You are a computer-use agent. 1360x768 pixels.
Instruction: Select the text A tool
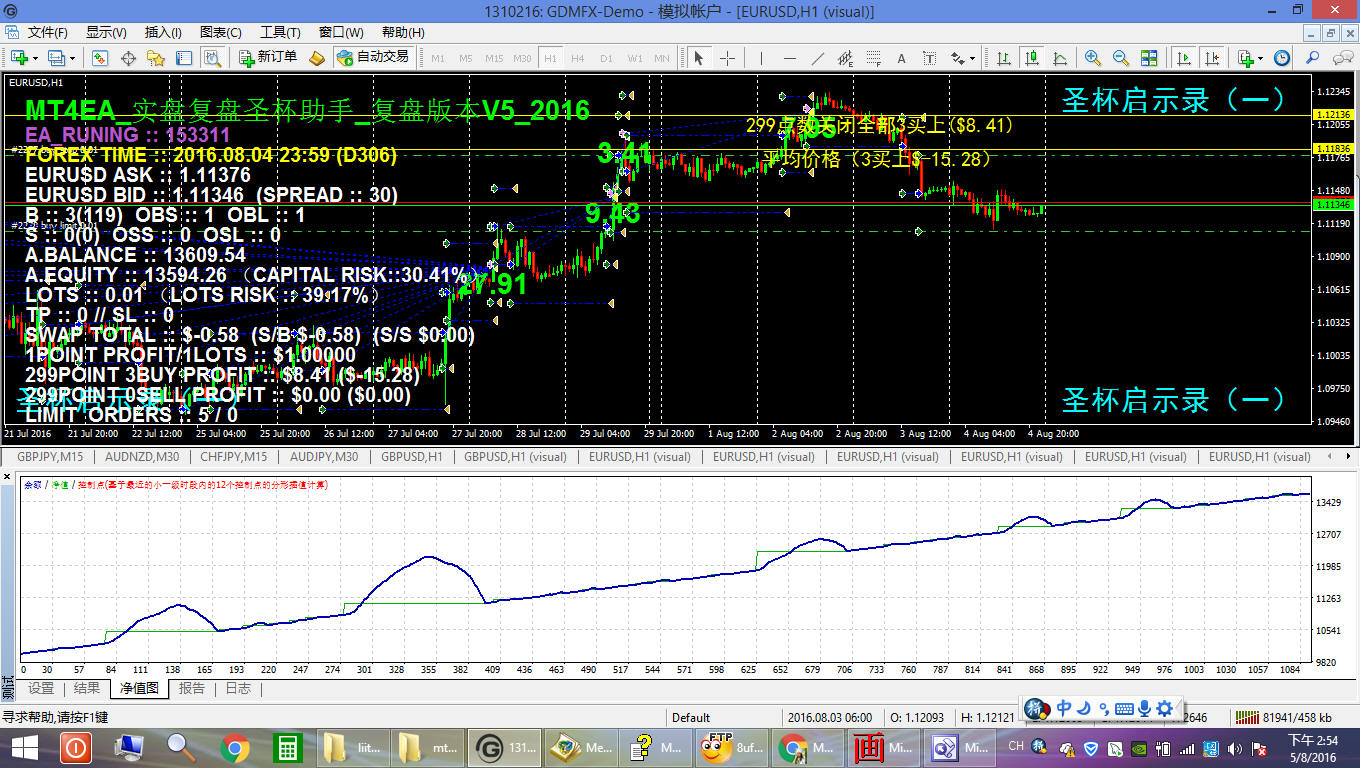click(901, 58)
